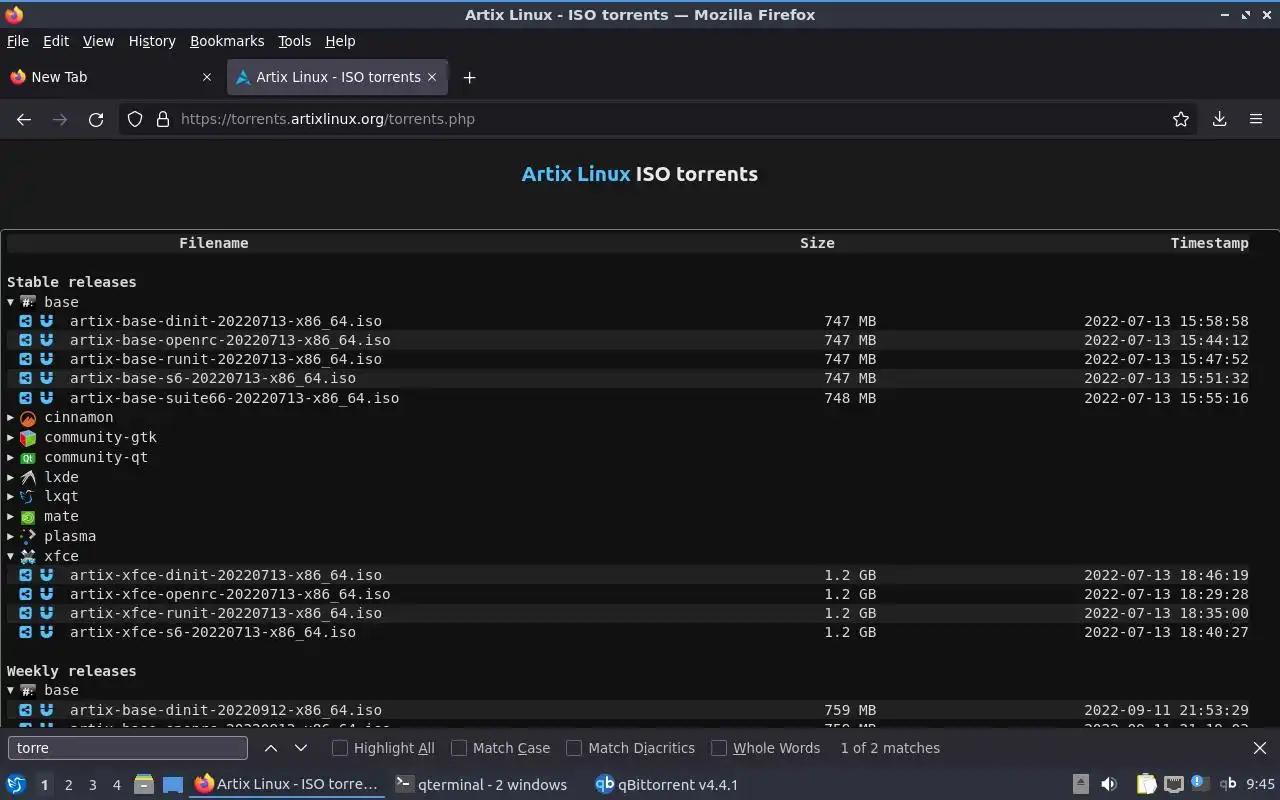
Task: Close the Artix Linux ISO torrents tab
Action: [x=432, y=77]
